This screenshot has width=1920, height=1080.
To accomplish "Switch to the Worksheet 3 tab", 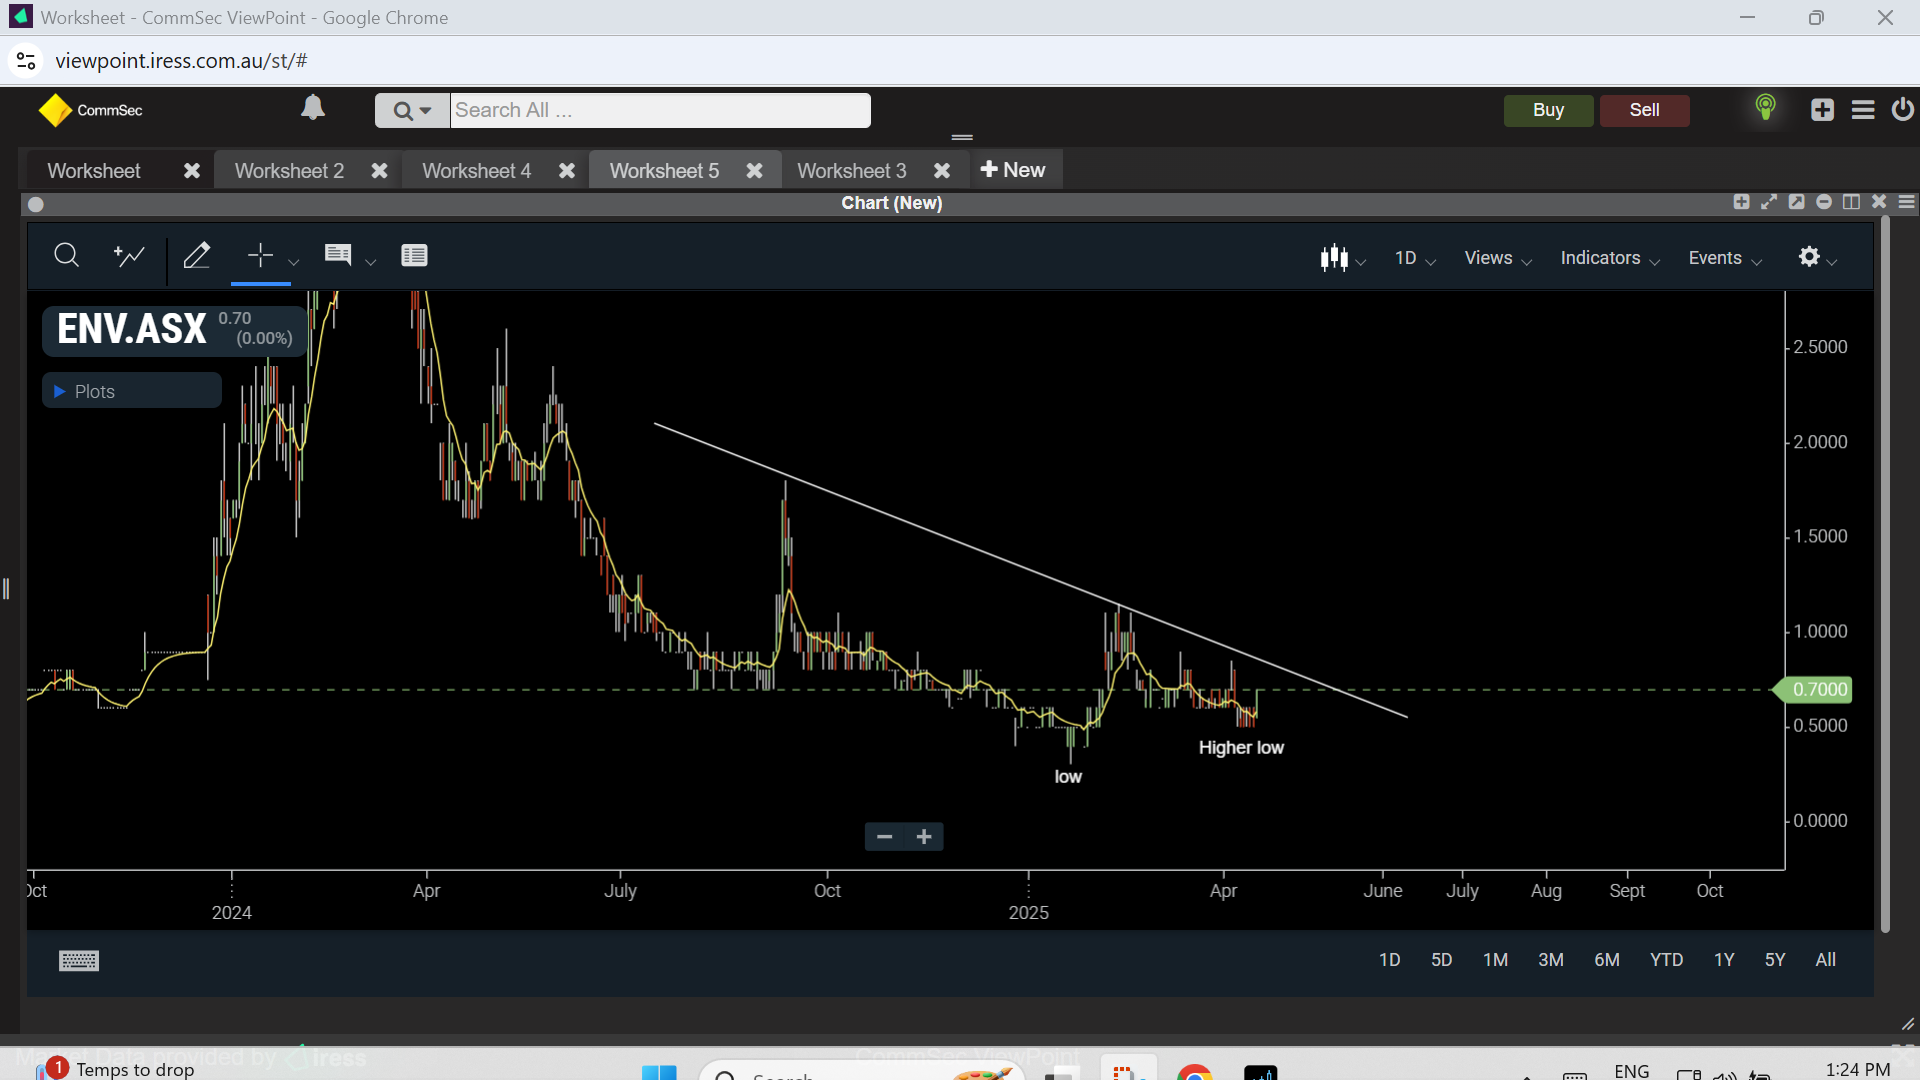I will click(x=851, y=171).
